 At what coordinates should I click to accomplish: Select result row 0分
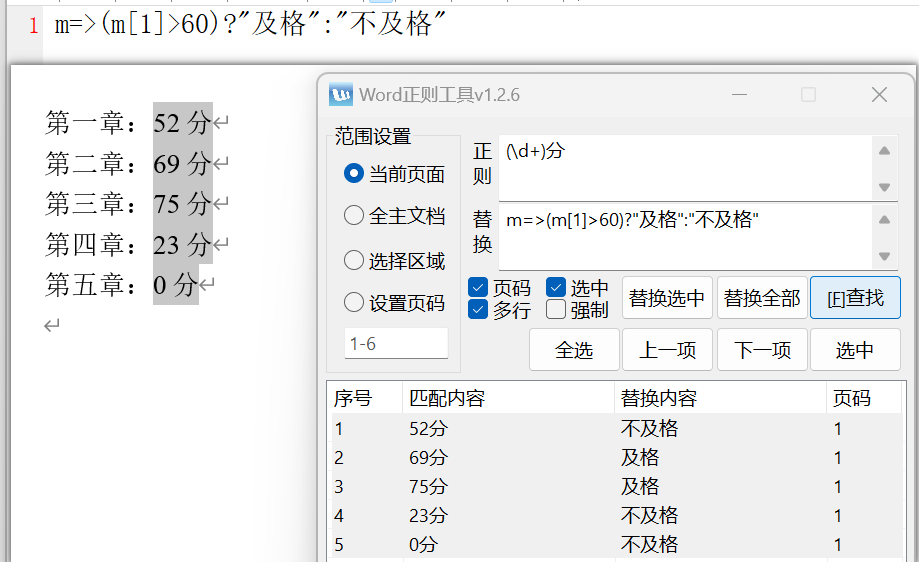617,545
